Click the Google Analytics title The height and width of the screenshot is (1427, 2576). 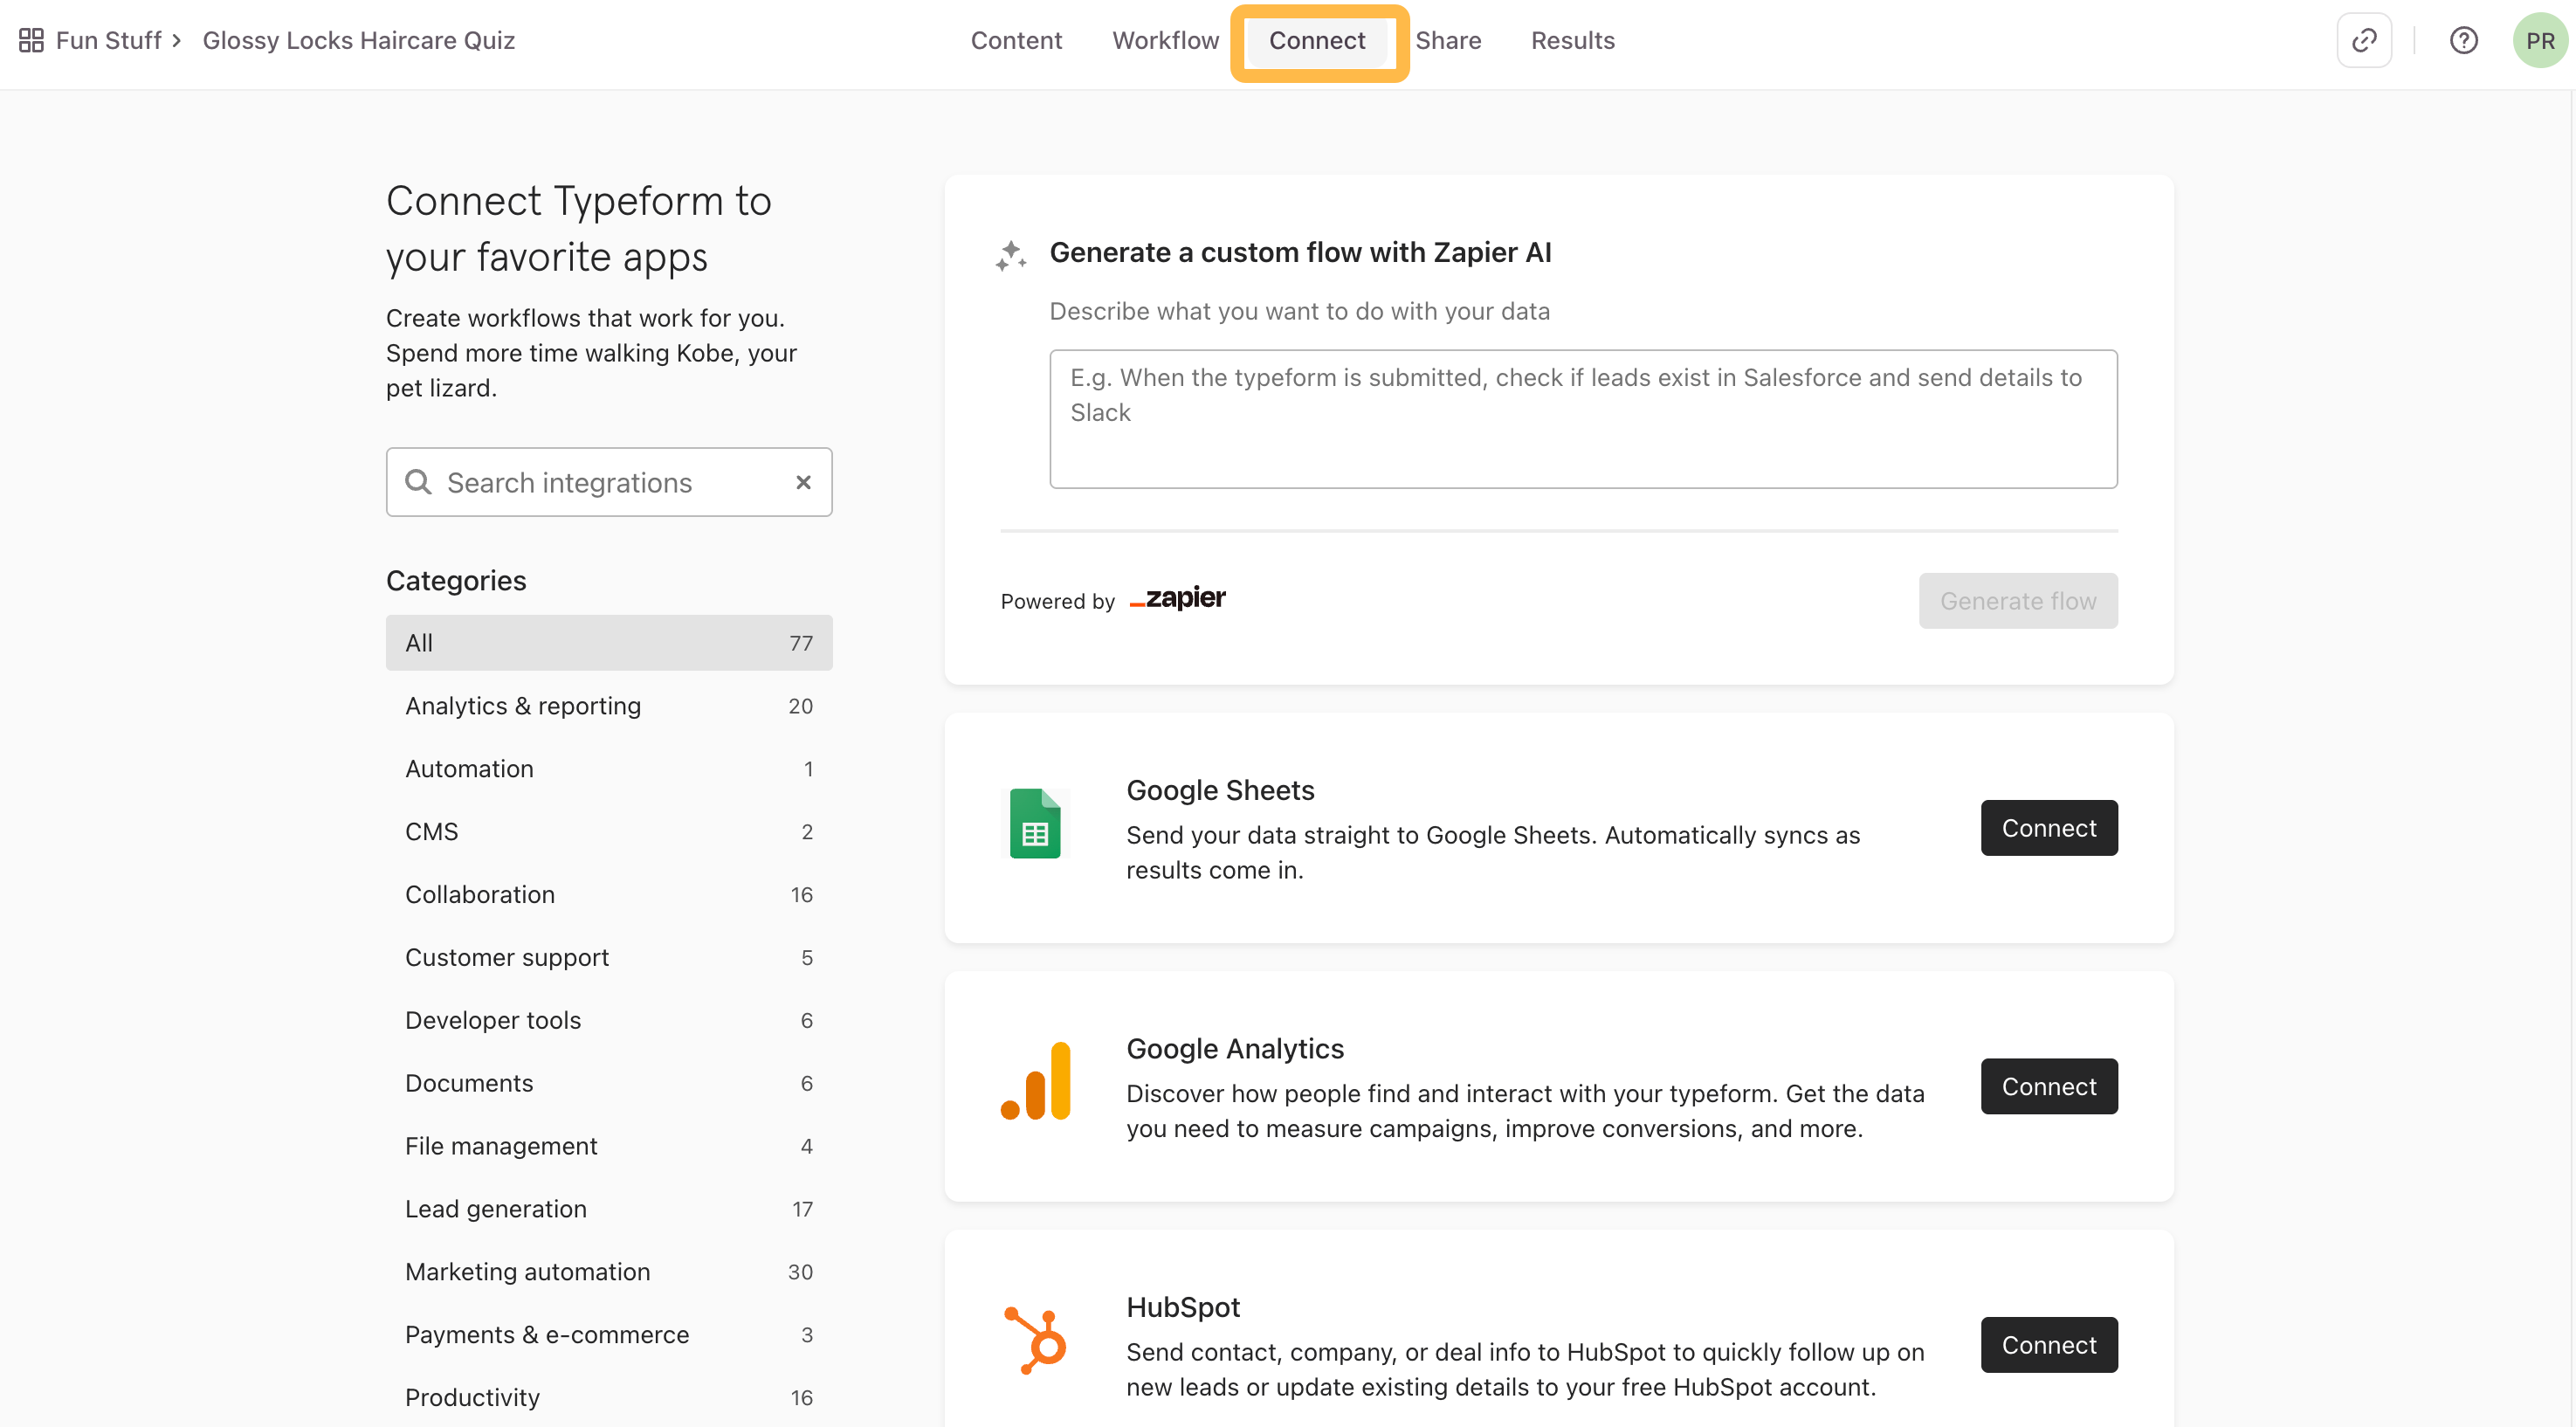pos(1235,1048)
